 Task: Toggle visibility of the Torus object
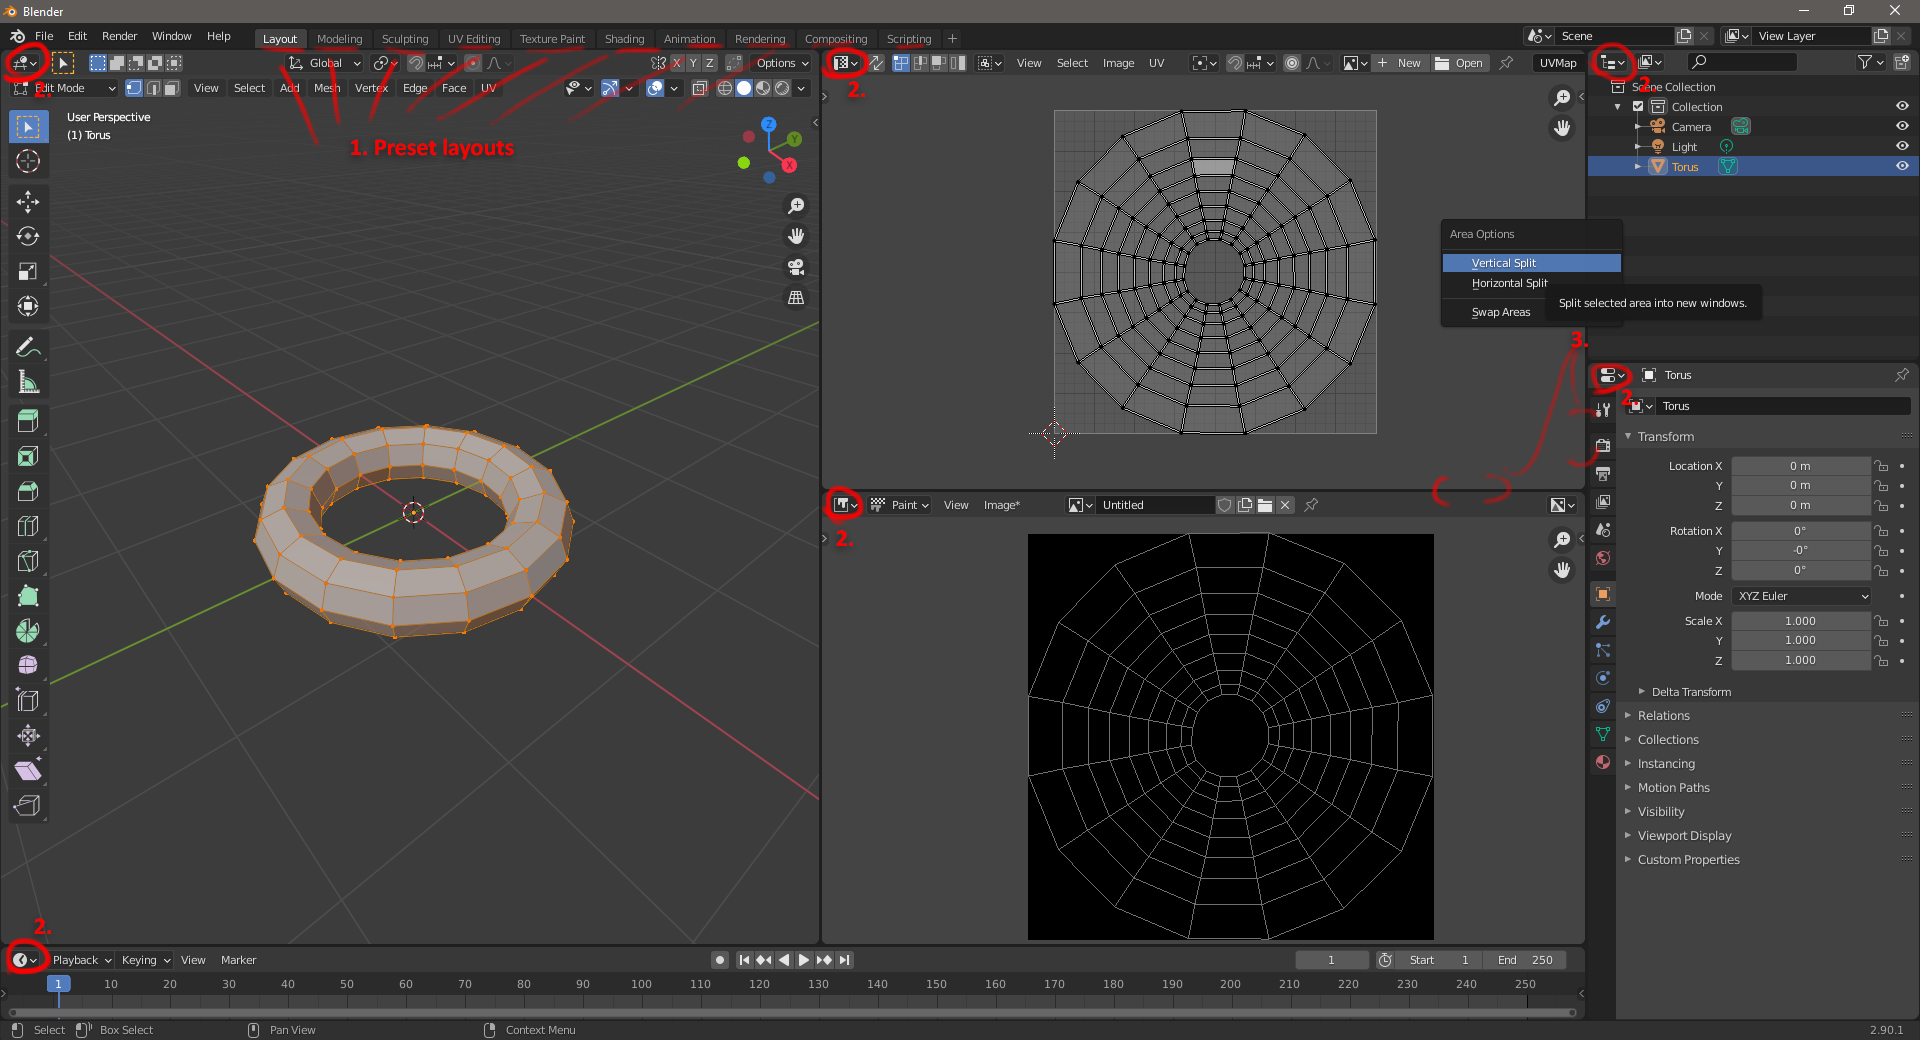[1901, 167]
